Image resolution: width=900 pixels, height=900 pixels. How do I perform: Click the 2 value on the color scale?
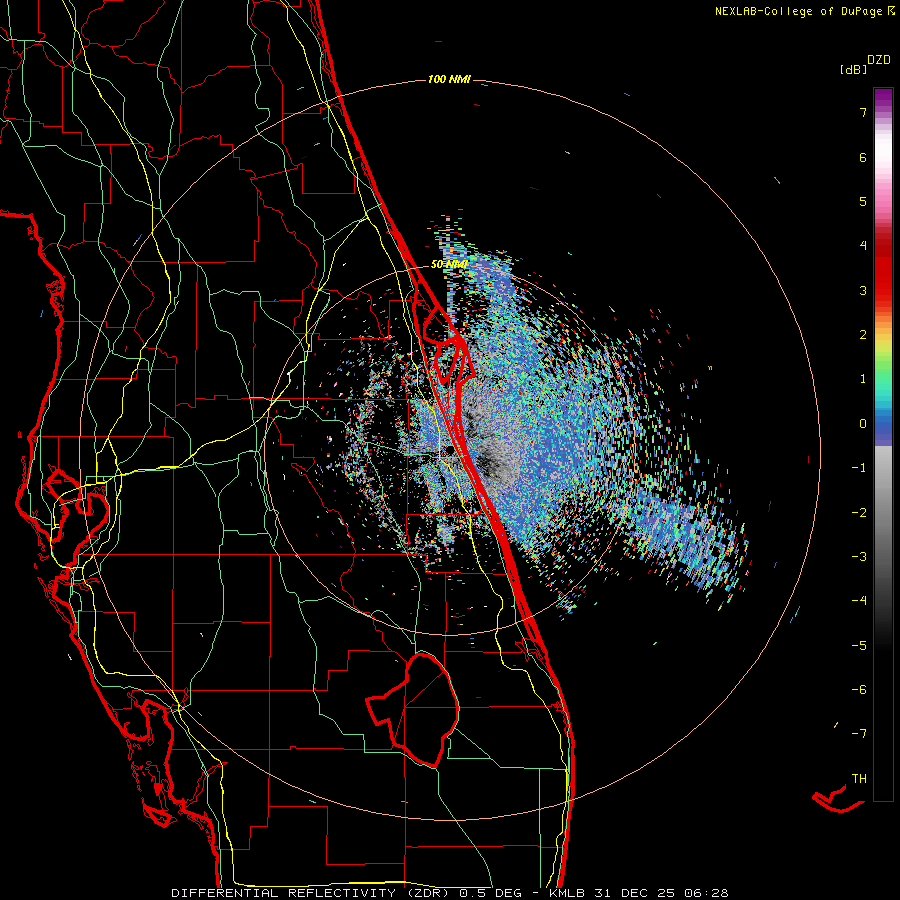click(x=863, y=335)
